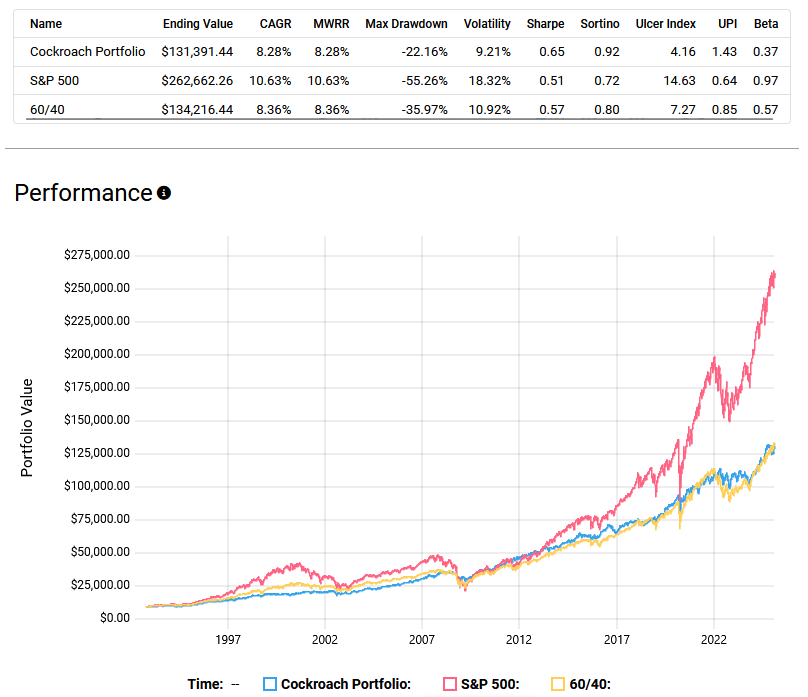Click volatility value 10.92%
Viewport: 808px width, 697px height.
(x=490, y=110)
